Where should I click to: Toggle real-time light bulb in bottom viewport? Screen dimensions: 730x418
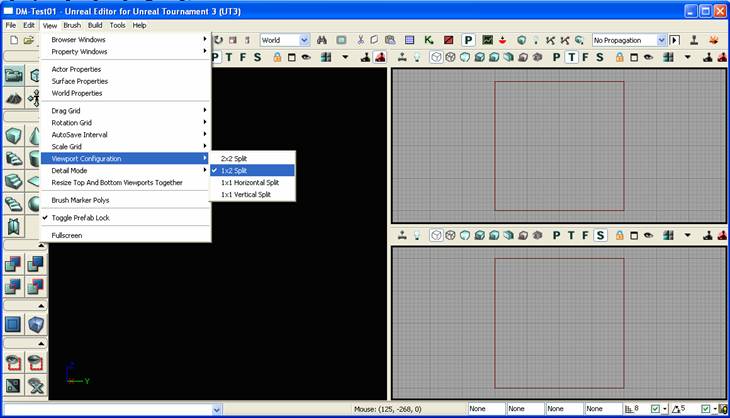point(417,236)
